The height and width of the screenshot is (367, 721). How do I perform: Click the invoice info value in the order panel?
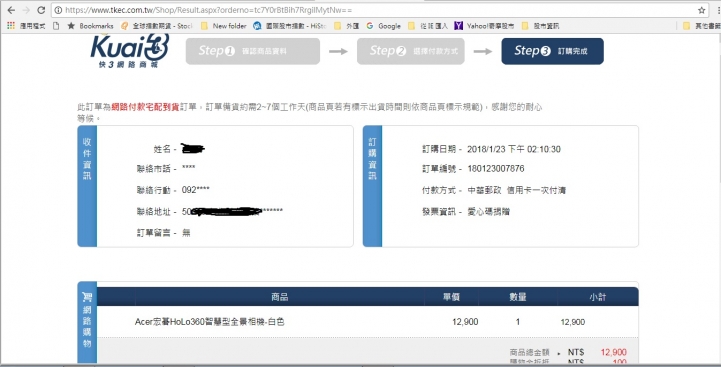point(488,212)
